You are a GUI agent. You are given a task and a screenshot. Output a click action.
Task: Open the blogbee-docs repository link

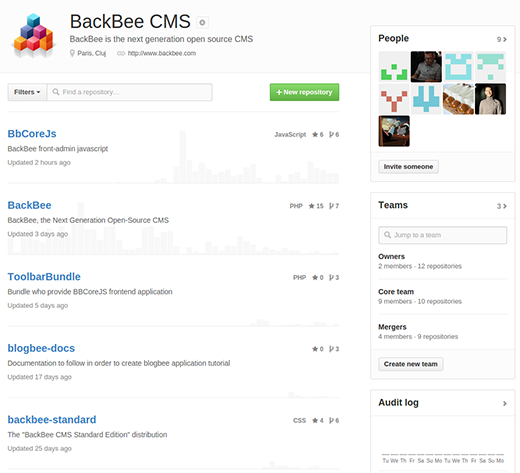coord(41,348)
